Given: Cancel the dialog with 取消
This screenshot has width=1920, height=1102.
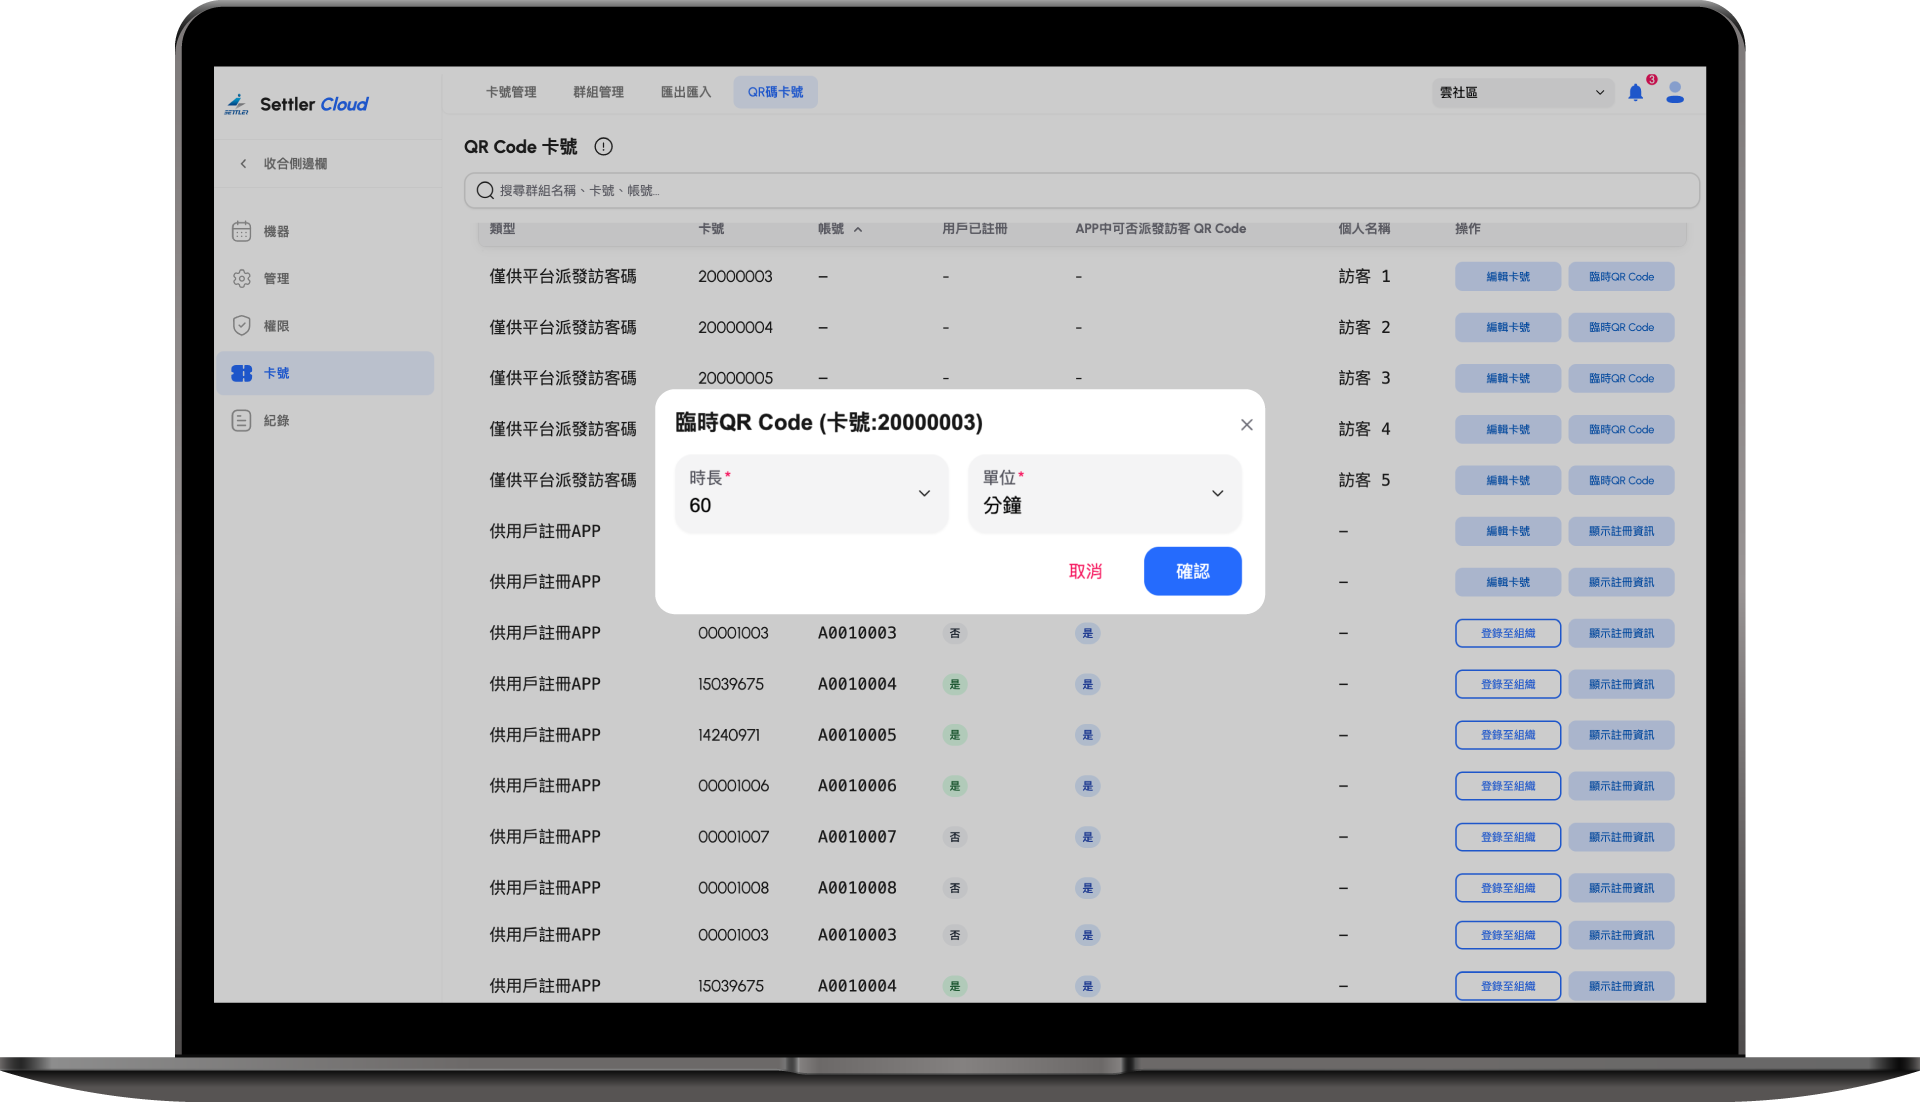Looking at the screenshot, I should pyautogui.click(x=1085, y=571).
